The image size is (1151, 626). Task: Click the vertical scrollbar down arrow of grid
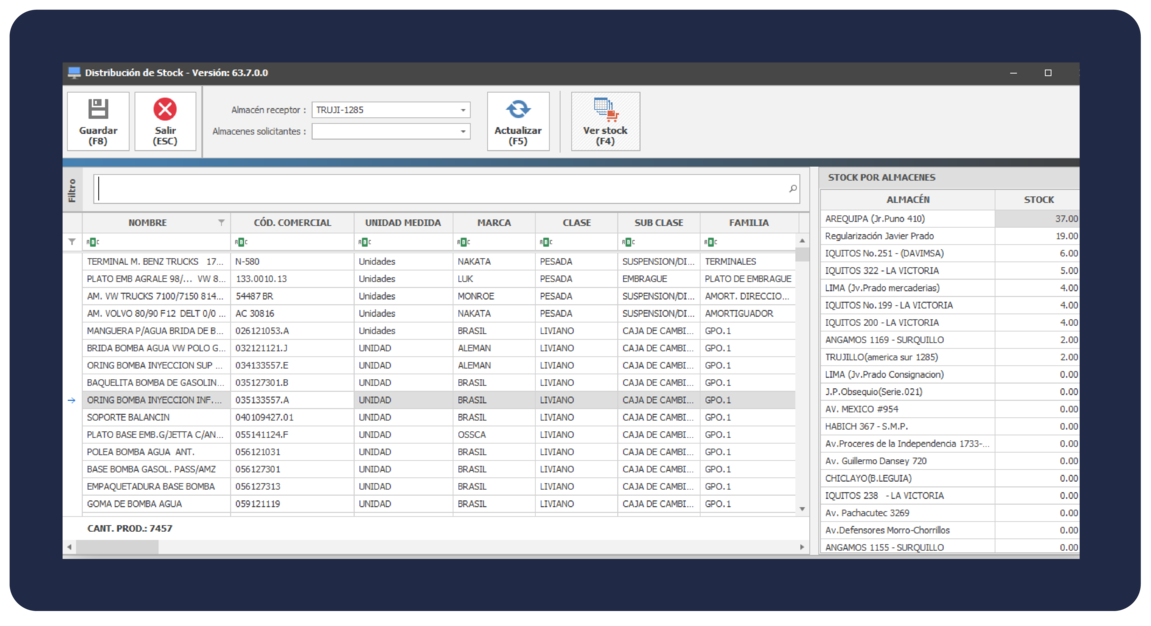point(802,509)
